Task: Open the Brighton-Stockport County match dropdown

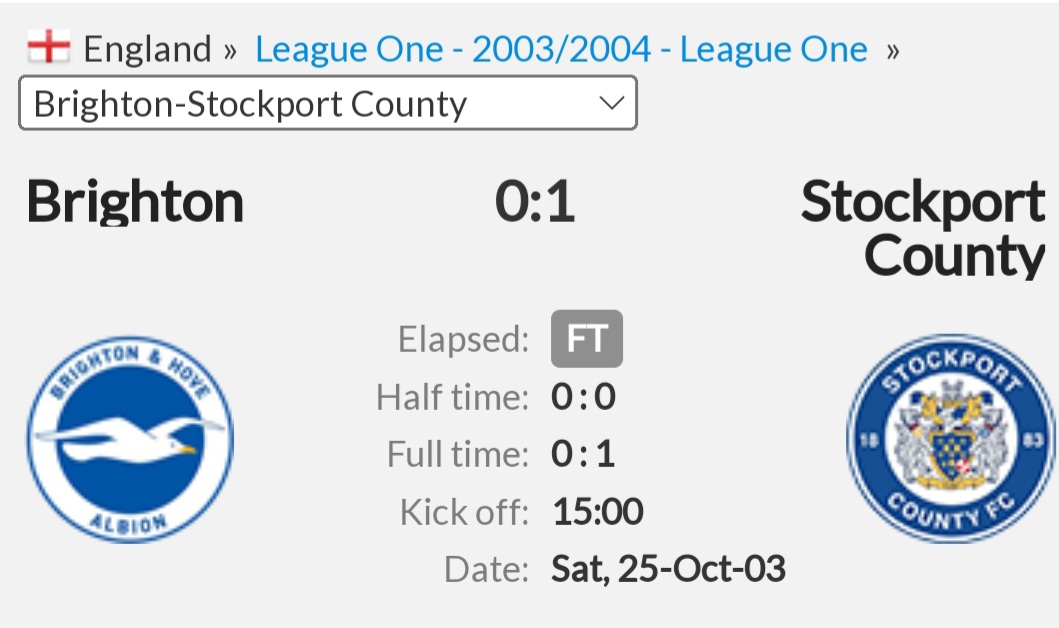Action: pyautogui.click(x=328, y=103)
